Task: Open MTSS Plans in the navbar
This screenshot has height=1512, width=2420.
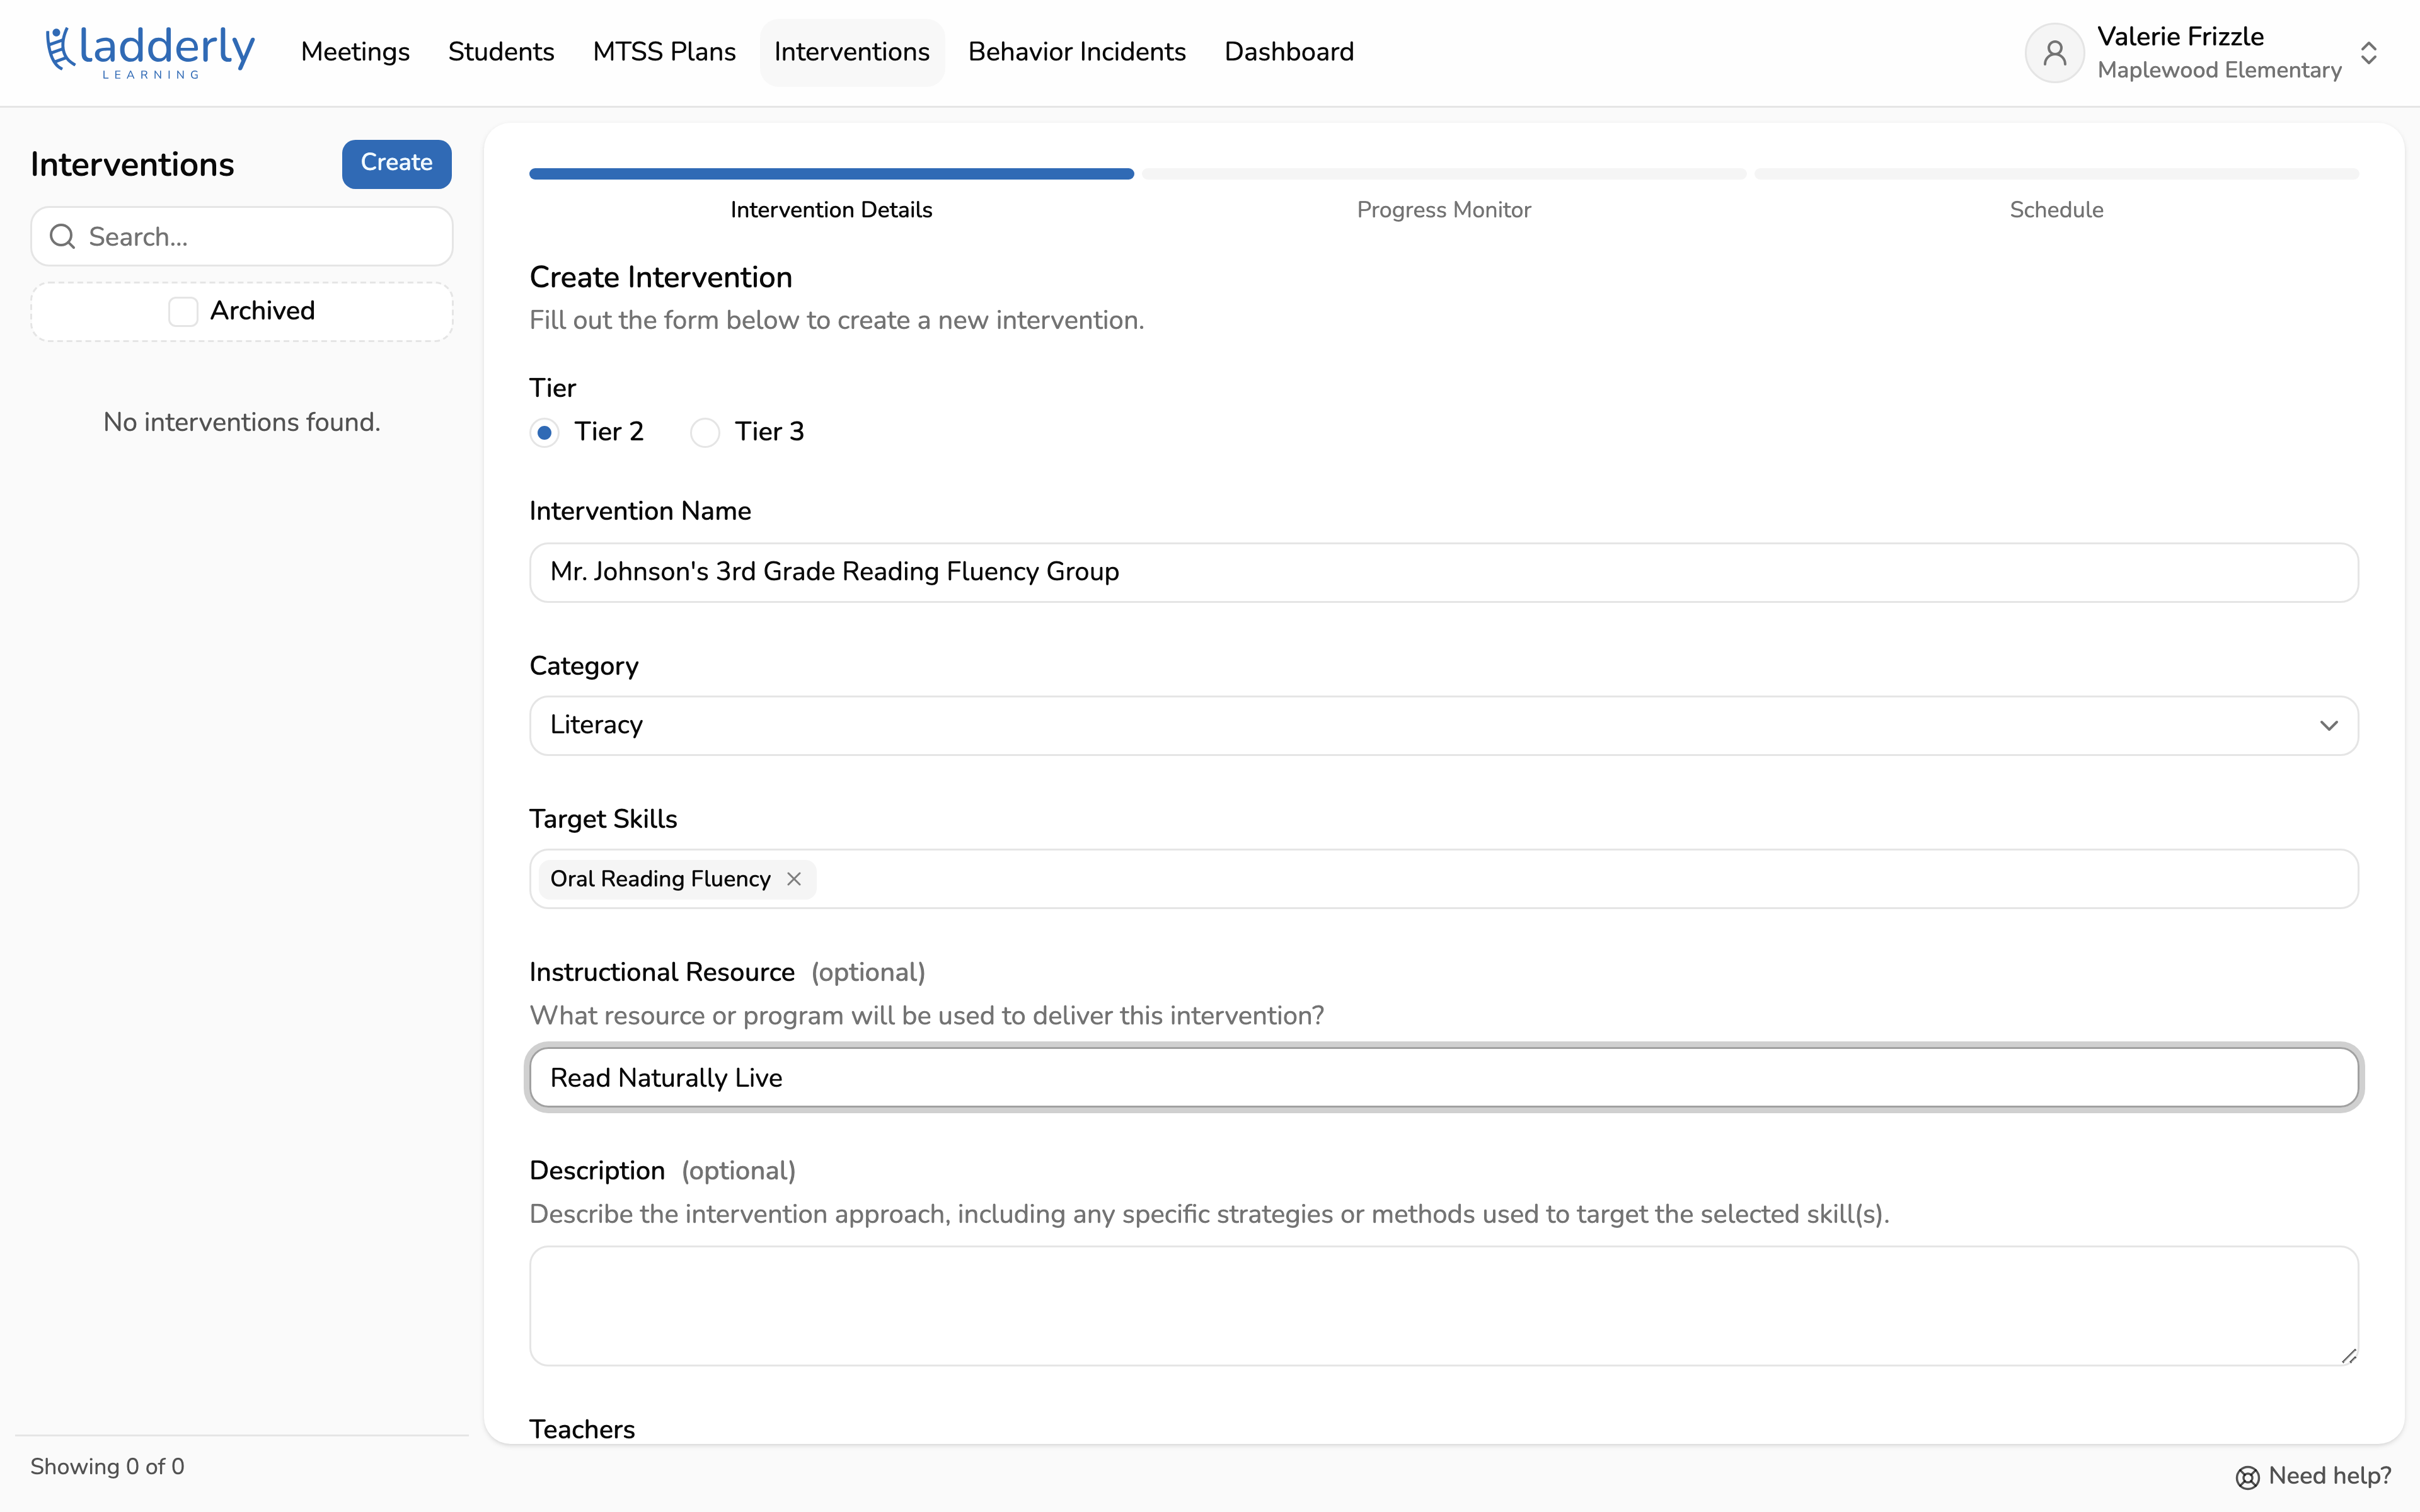Action: click(x=664, y=52)
